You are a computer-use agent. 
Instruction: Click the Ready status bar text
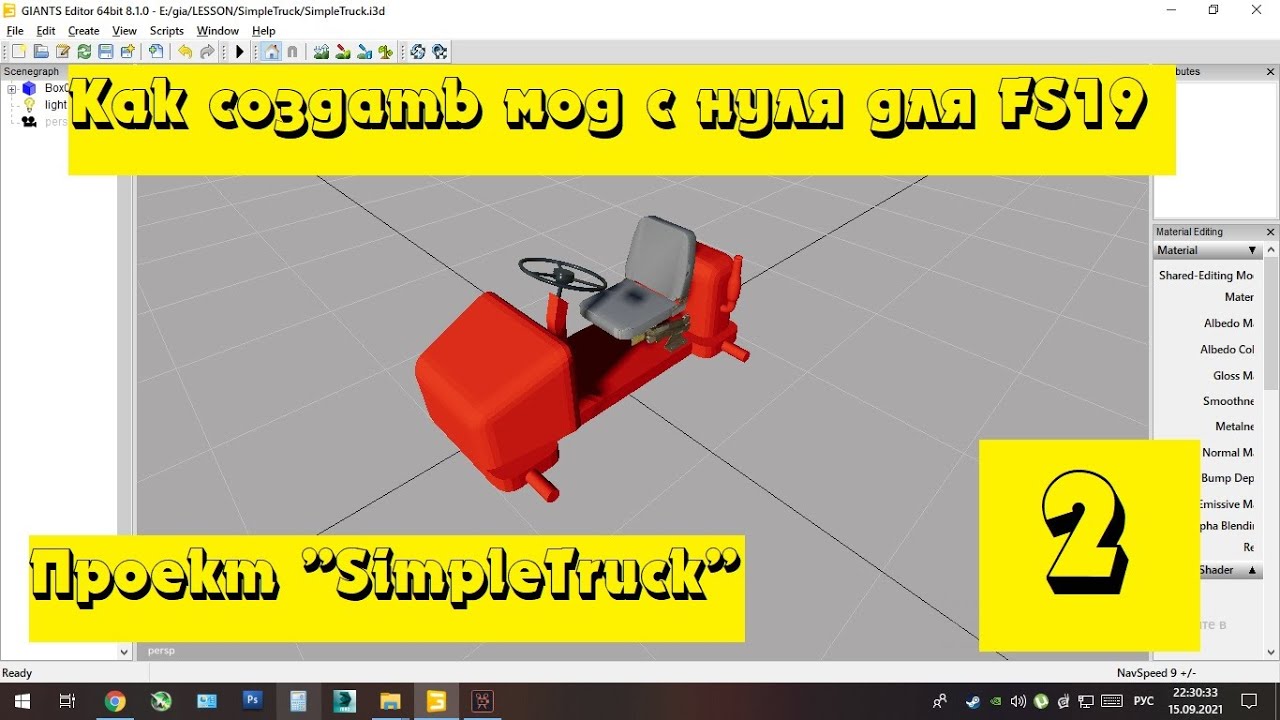(x=17, y=673)
